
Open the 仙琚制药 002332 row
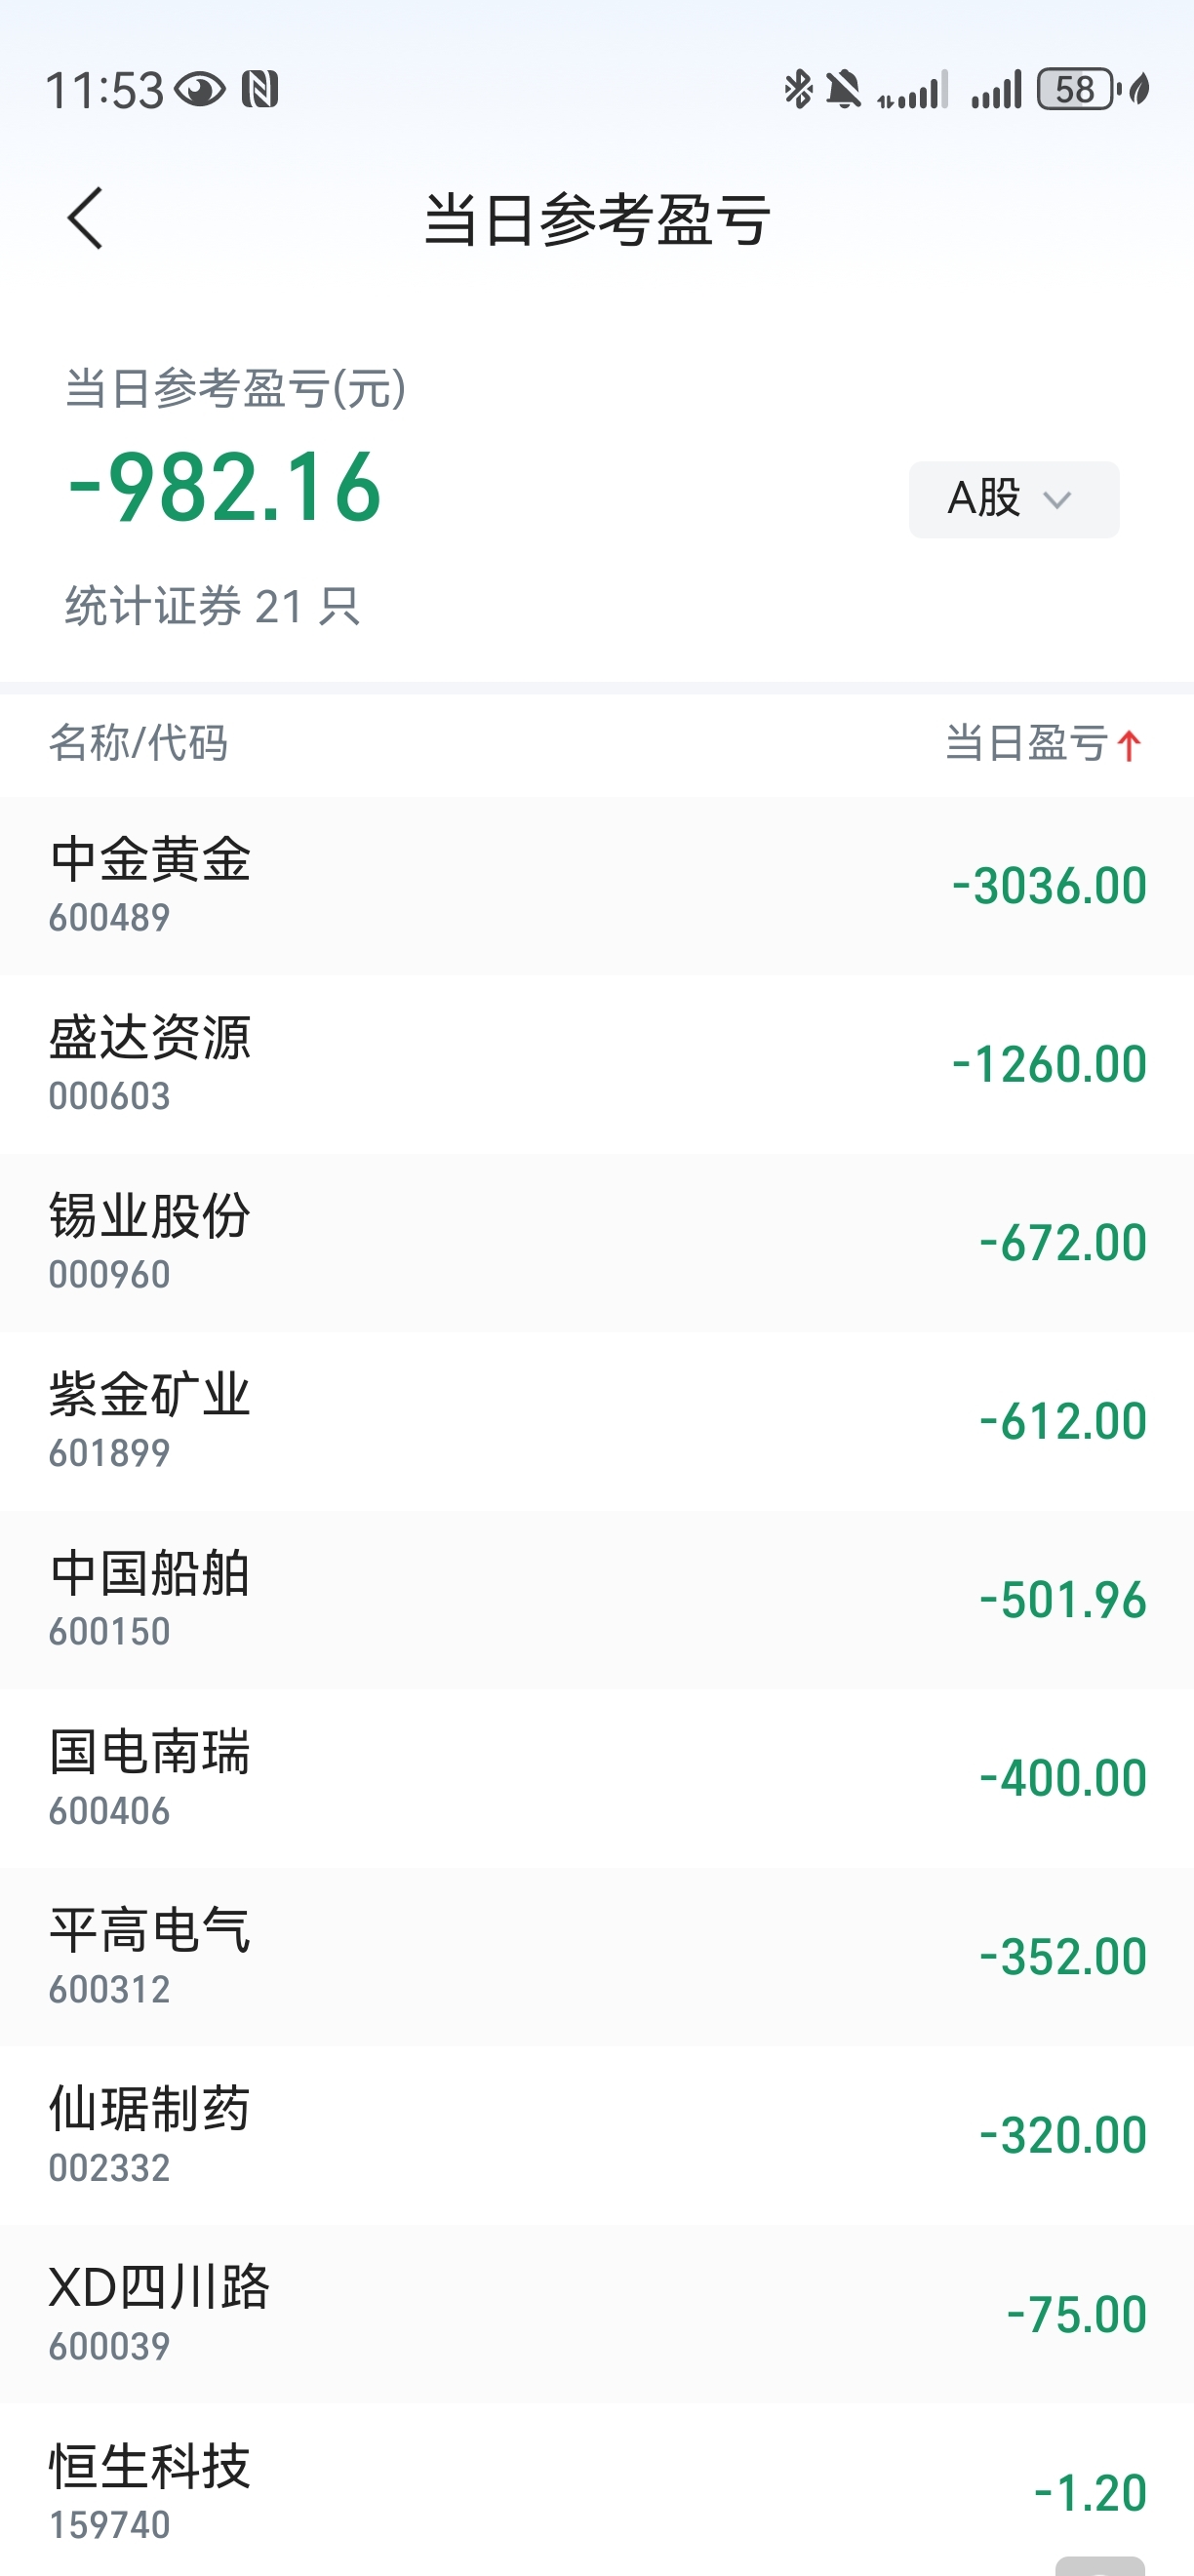point(597,2136)
